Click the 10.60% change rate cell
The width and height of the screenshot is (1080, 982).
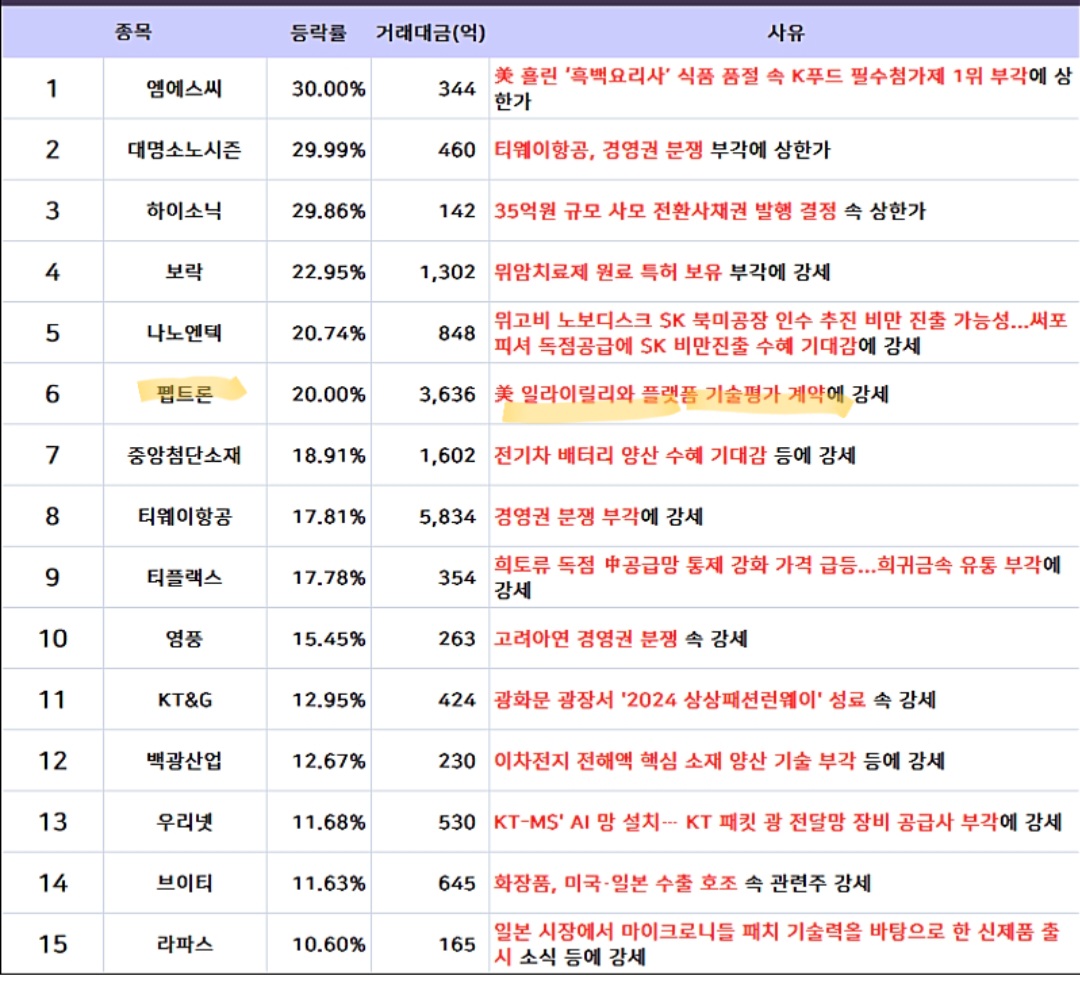[329, 943]
